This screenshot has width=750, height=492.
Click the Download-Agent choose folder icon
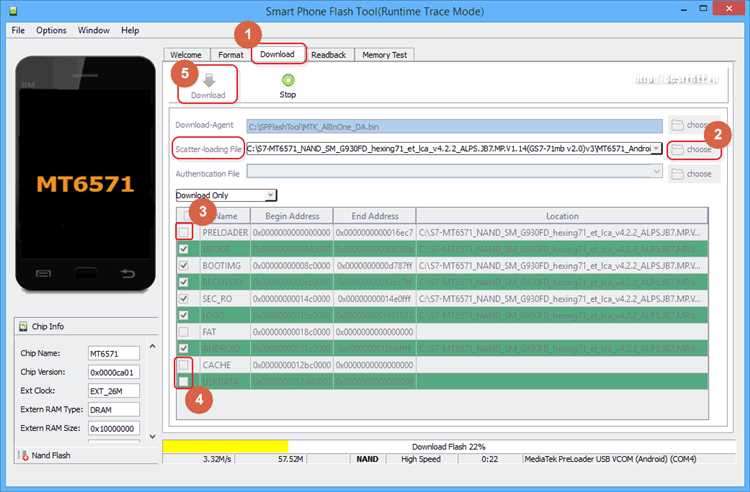[x=679, y=125]
